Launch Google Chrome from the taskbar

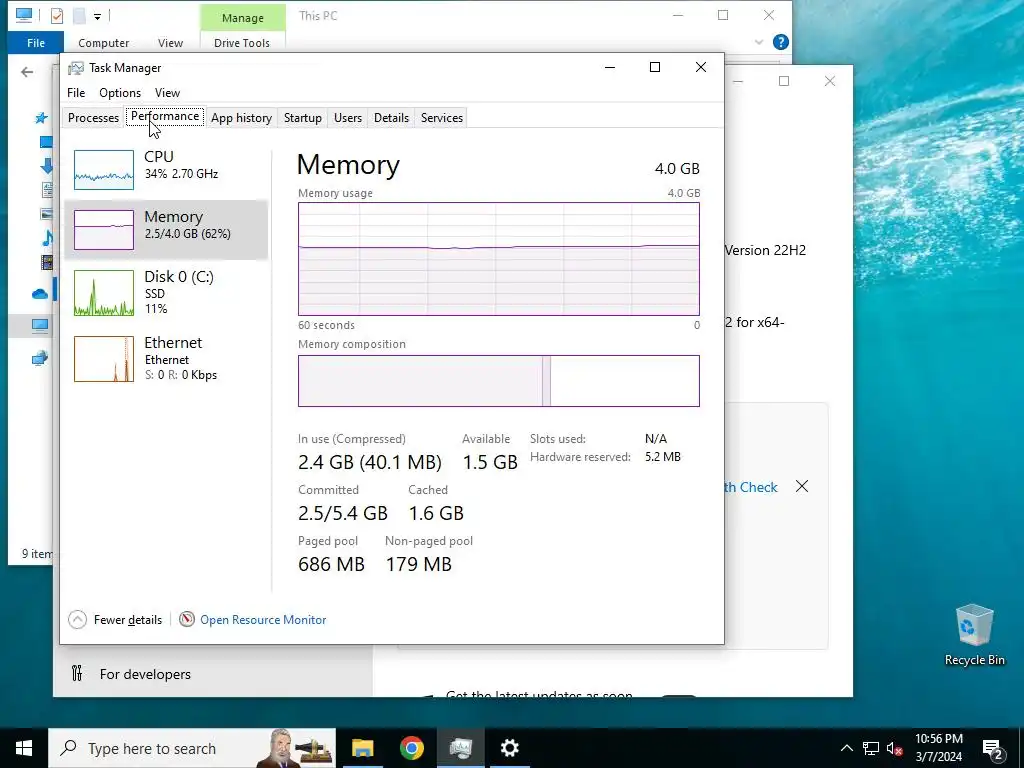411,748
